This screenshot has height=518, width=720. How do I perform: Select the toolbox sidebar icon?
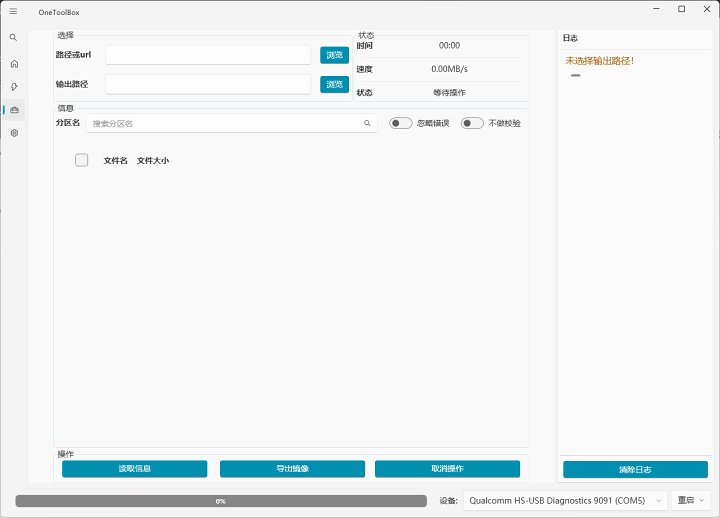(13, 110)
